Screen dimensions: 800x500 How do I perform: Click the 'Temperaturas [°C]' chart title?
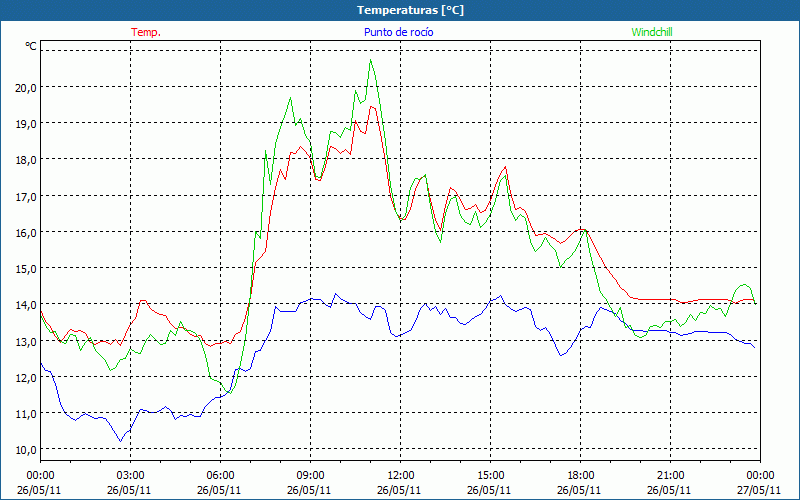pyautogui.click(x=410, y=10)
